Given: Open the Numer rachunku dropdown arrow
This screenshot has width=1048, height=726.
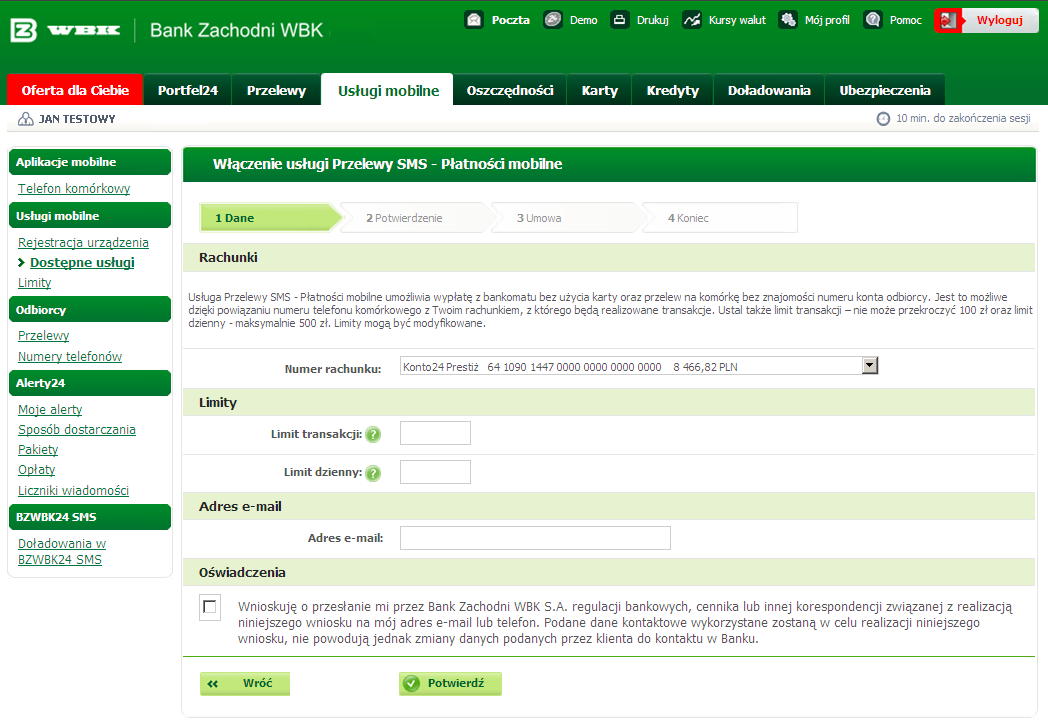Looking at the screenshot, I should [x=870, y=366].
